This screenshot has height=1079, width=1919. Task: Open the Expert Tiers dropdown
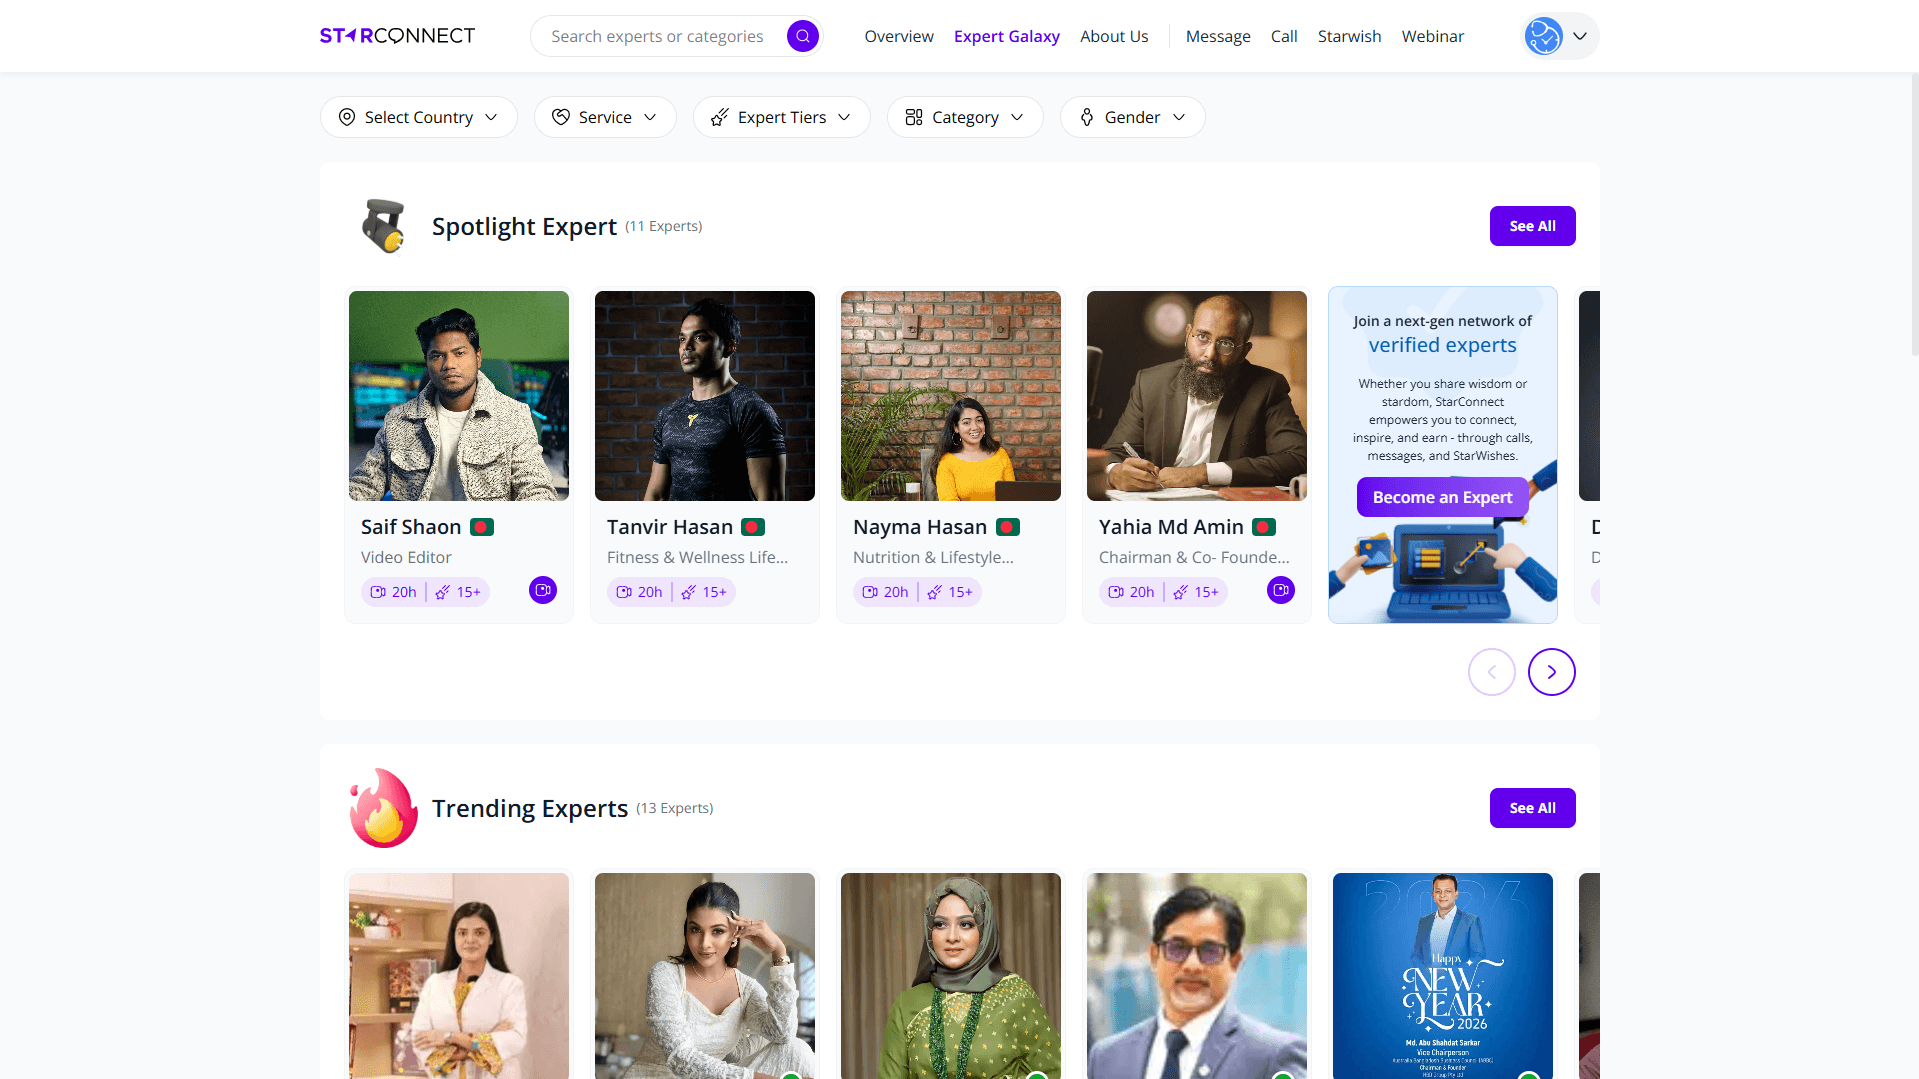coord(782,117)
